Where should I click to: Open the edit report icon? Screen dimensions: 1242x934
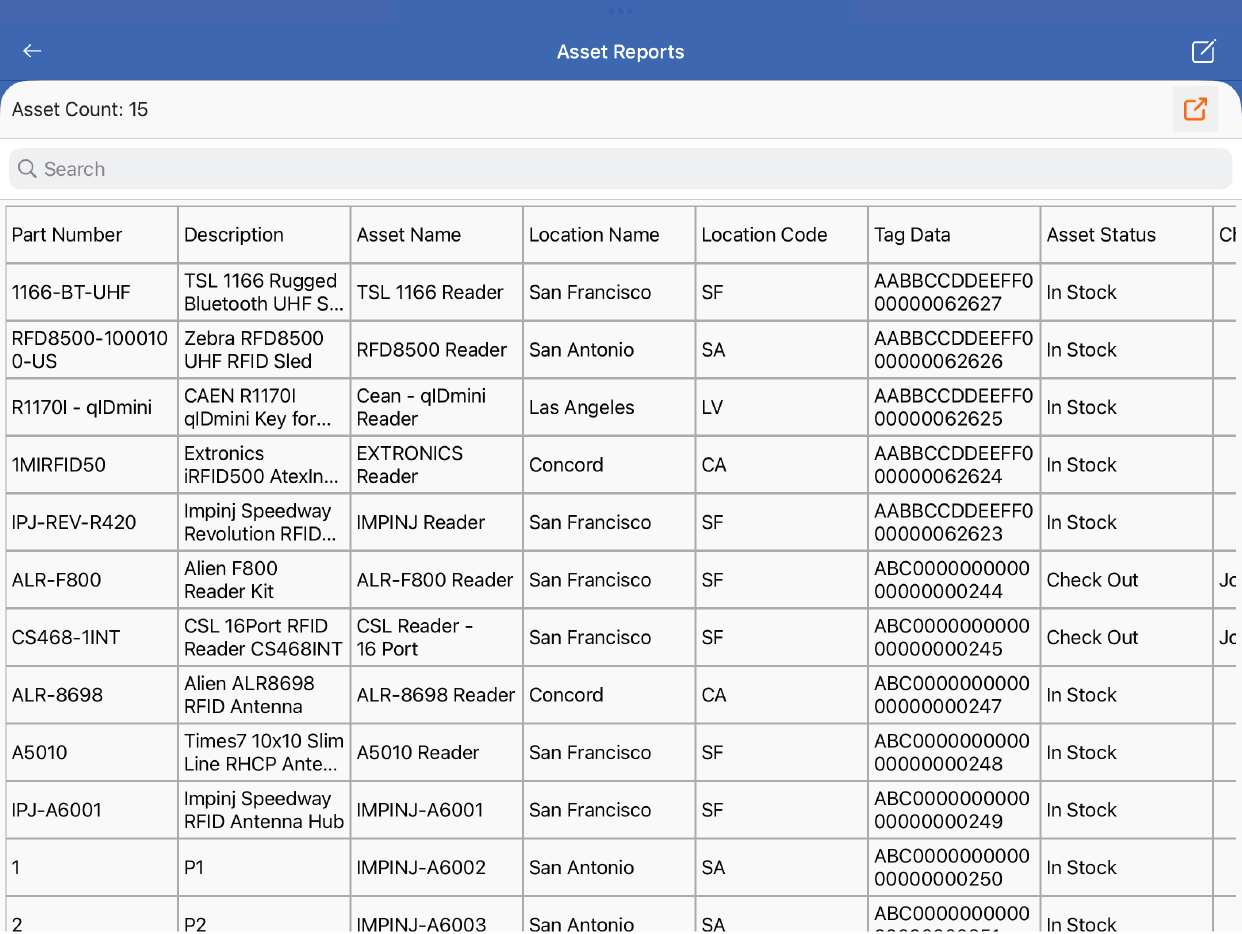click(1203, 52)
